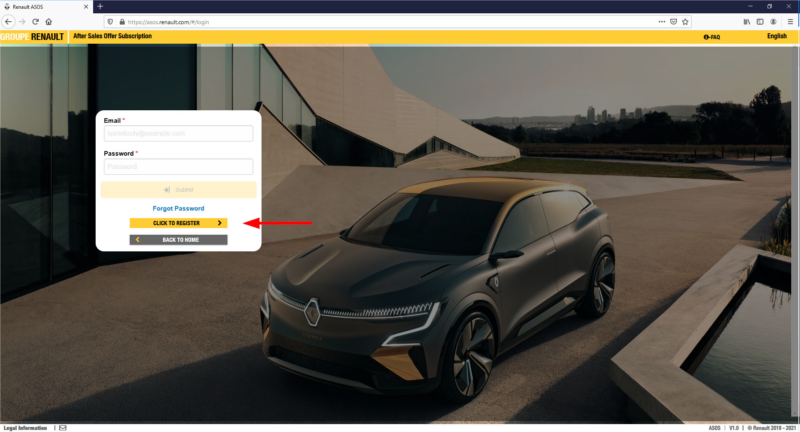The height and width of the screenshot is (432, 800).
Task: Click the Forgot Password link
Action: point(178,208)
